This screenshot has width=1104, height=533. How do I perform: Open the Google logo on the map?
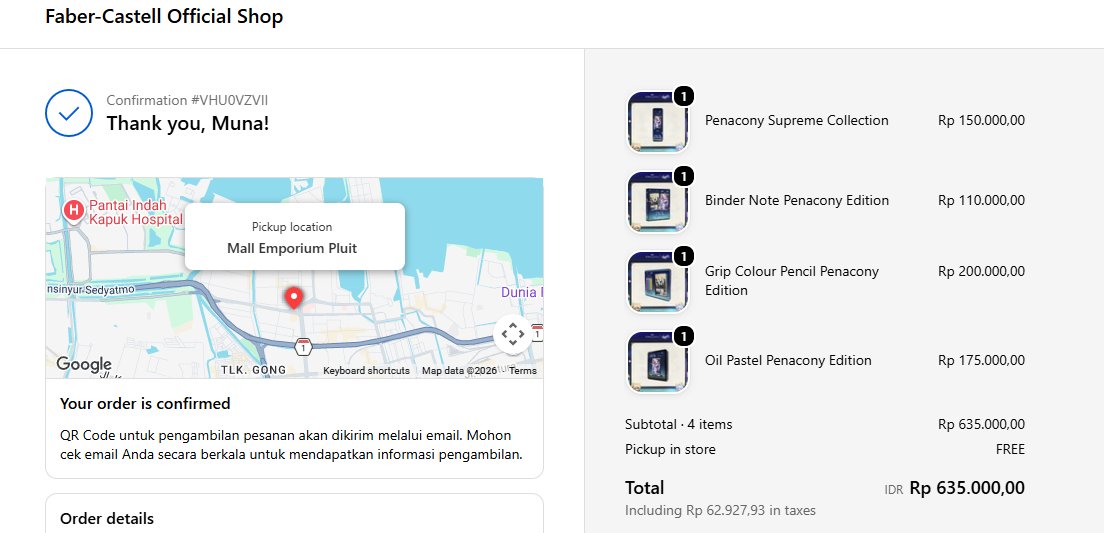(x=84, y=364)
